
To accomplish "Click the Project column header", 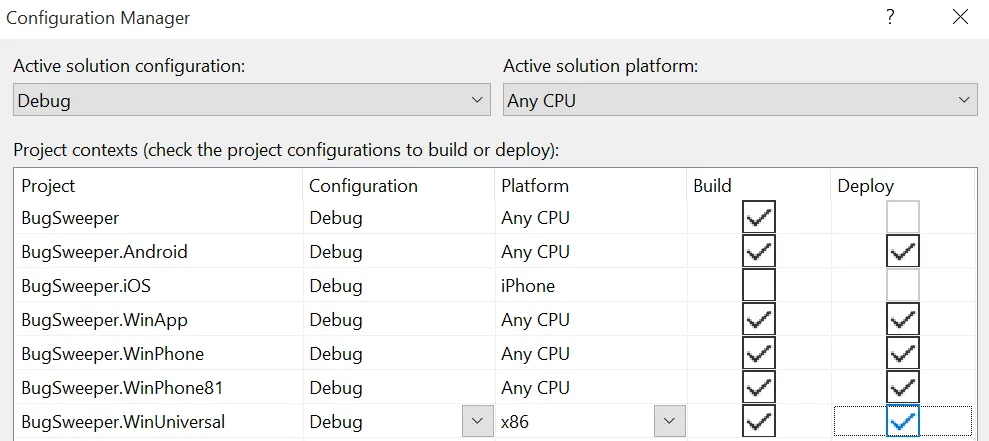I will (48, 186).
